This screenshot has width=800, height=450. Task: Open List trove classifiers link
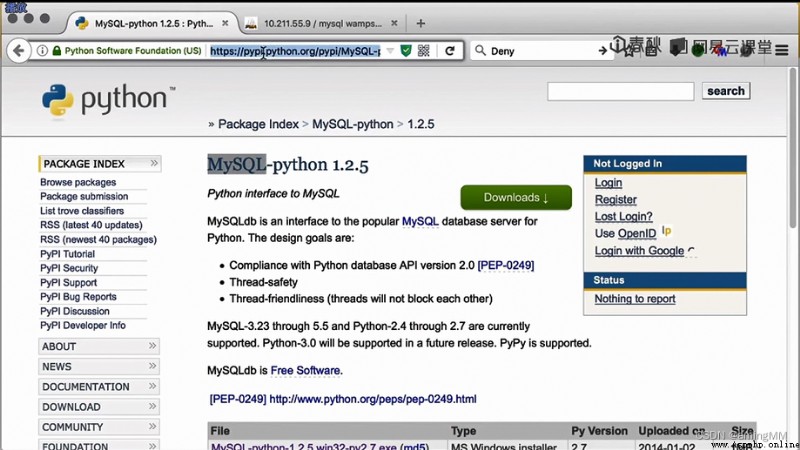82,211
